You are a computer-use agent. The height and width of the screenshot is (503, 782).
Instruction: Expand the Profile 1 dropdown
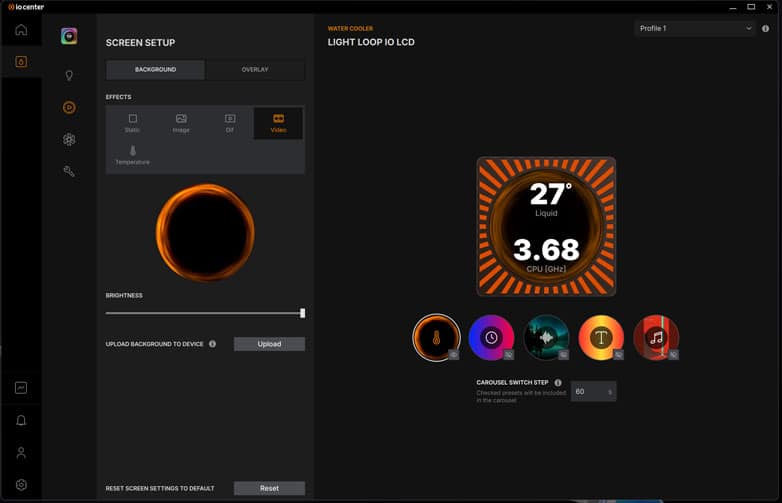click(x=695, y=29)
